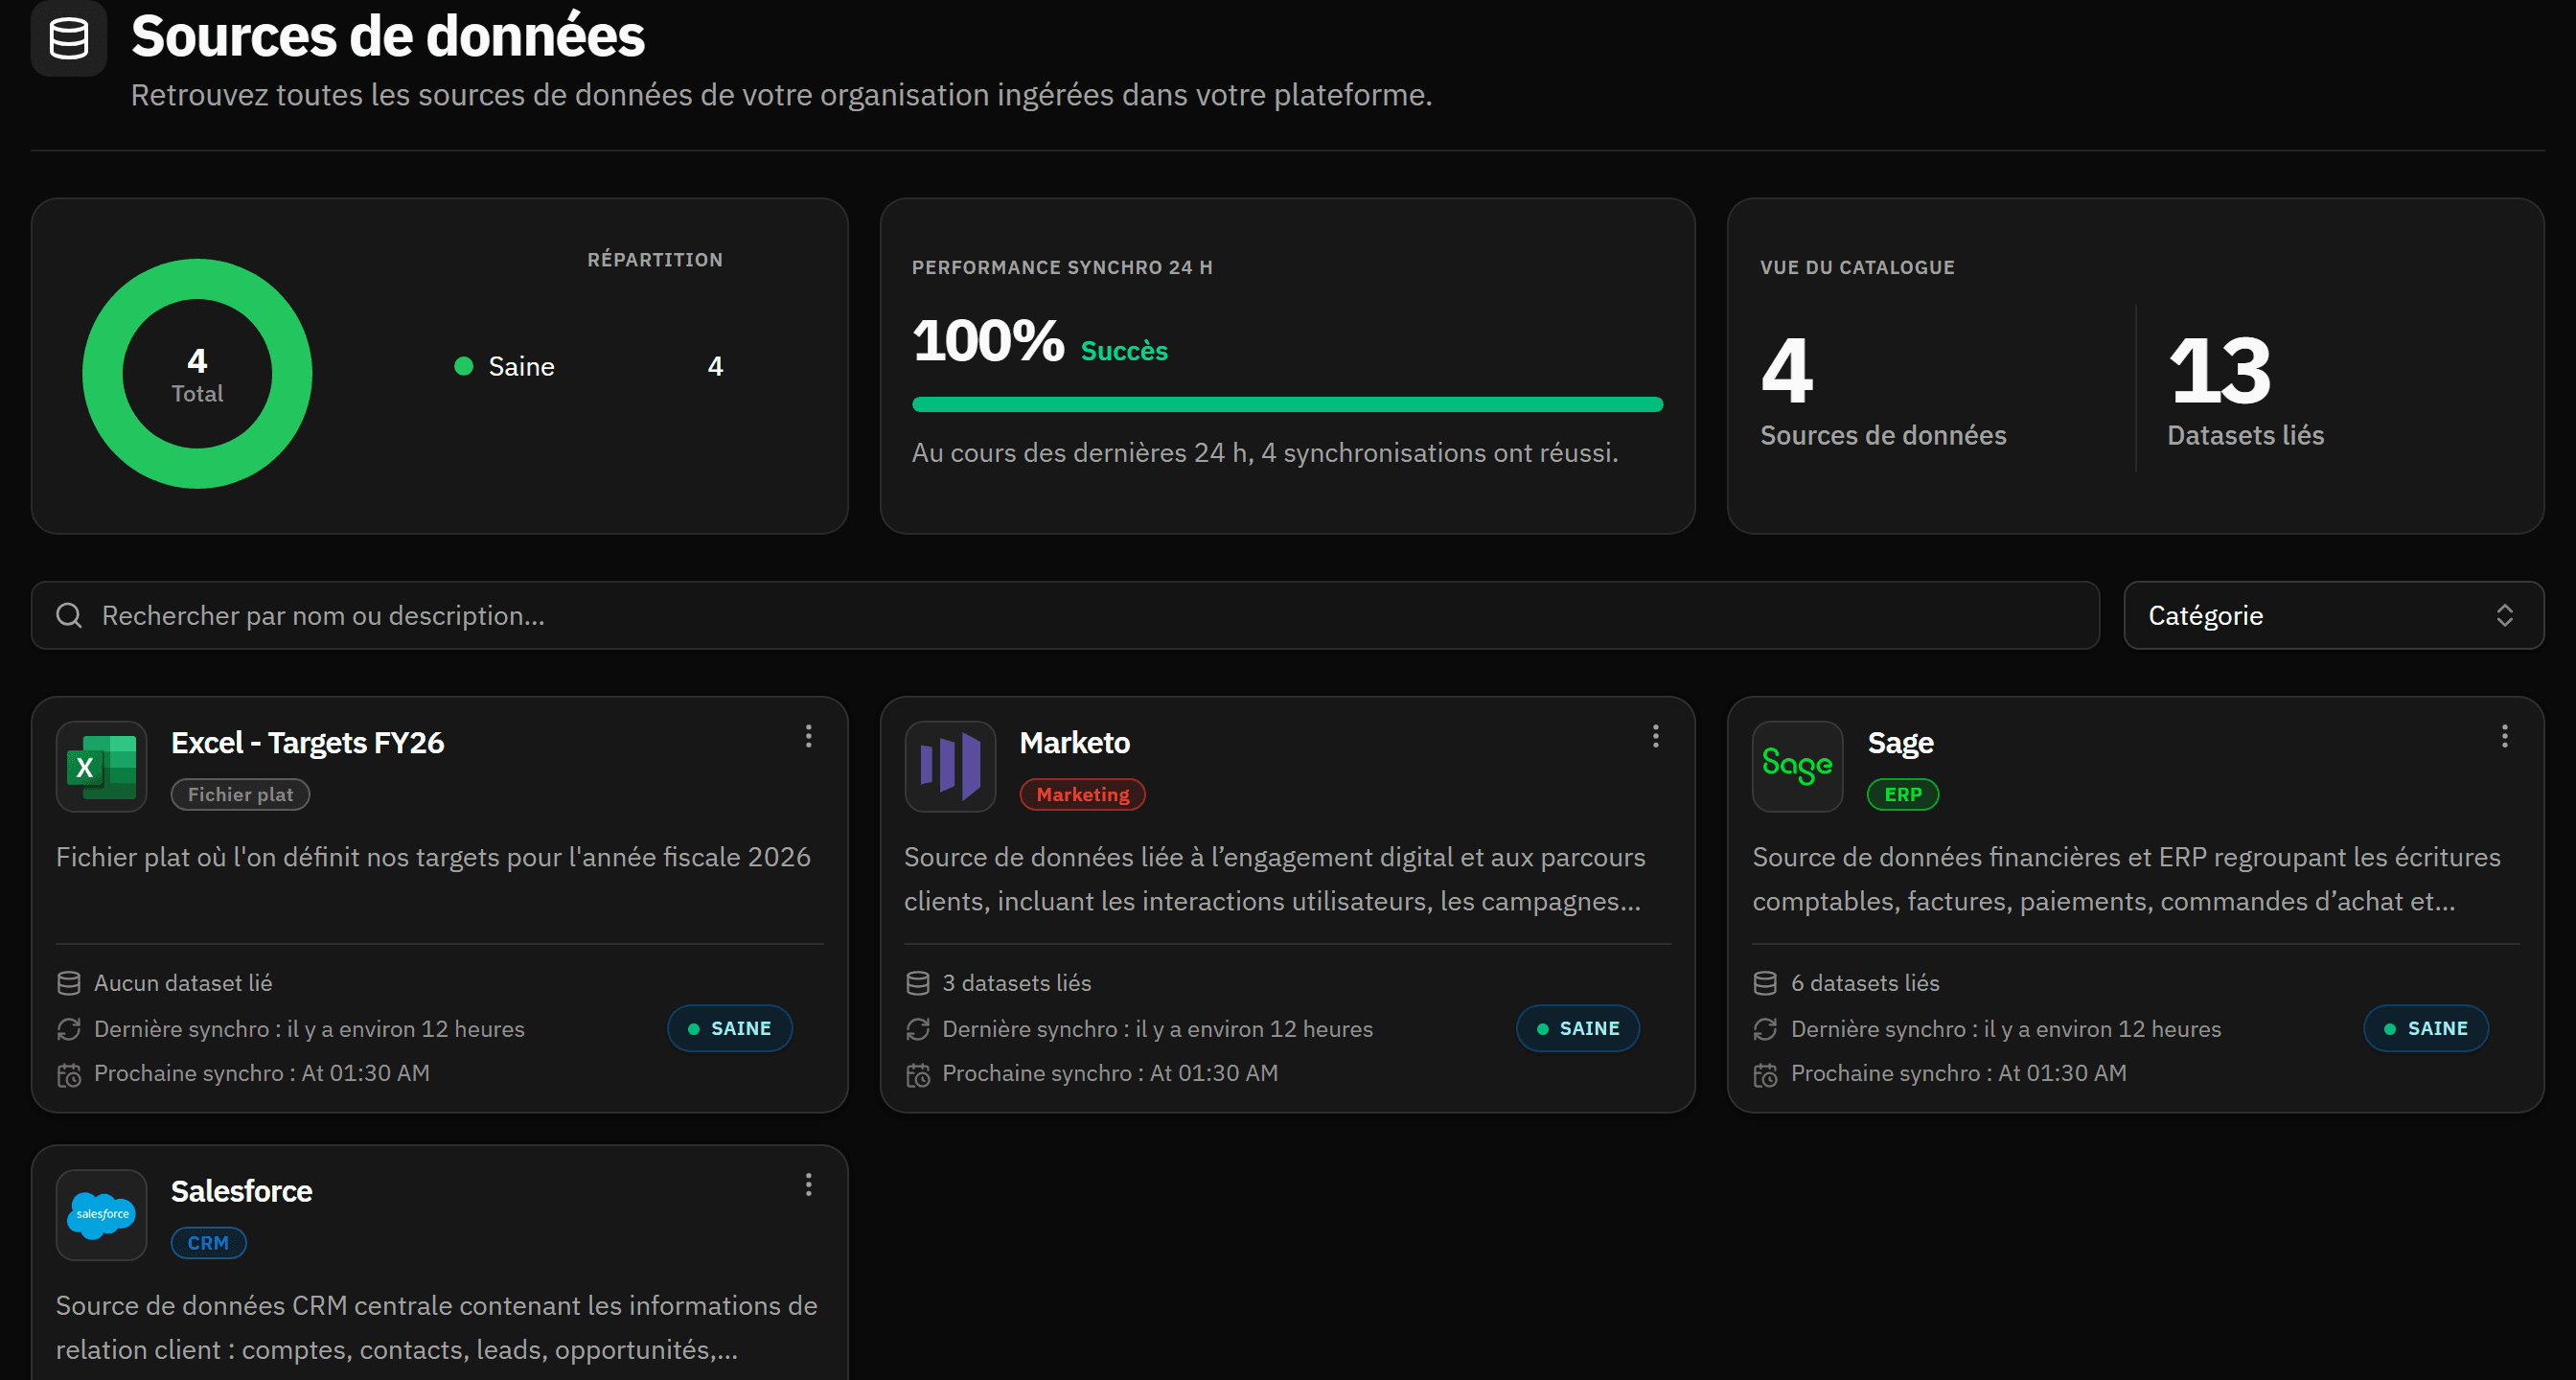
Task: Click the database icon beside the page title
Action: [x=68, y=38]
